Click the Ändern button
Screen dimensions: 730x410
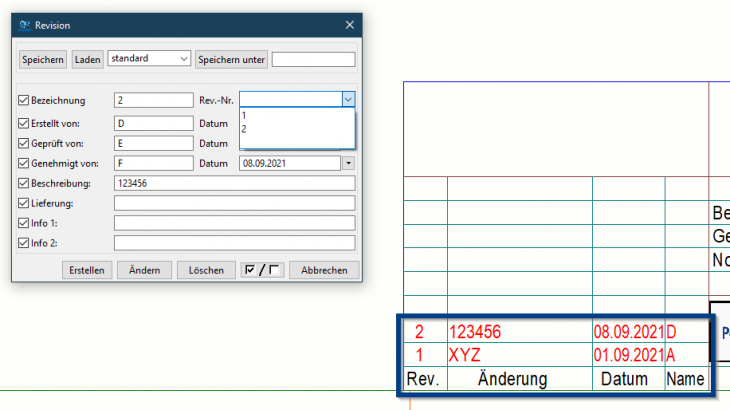[144, 270]
